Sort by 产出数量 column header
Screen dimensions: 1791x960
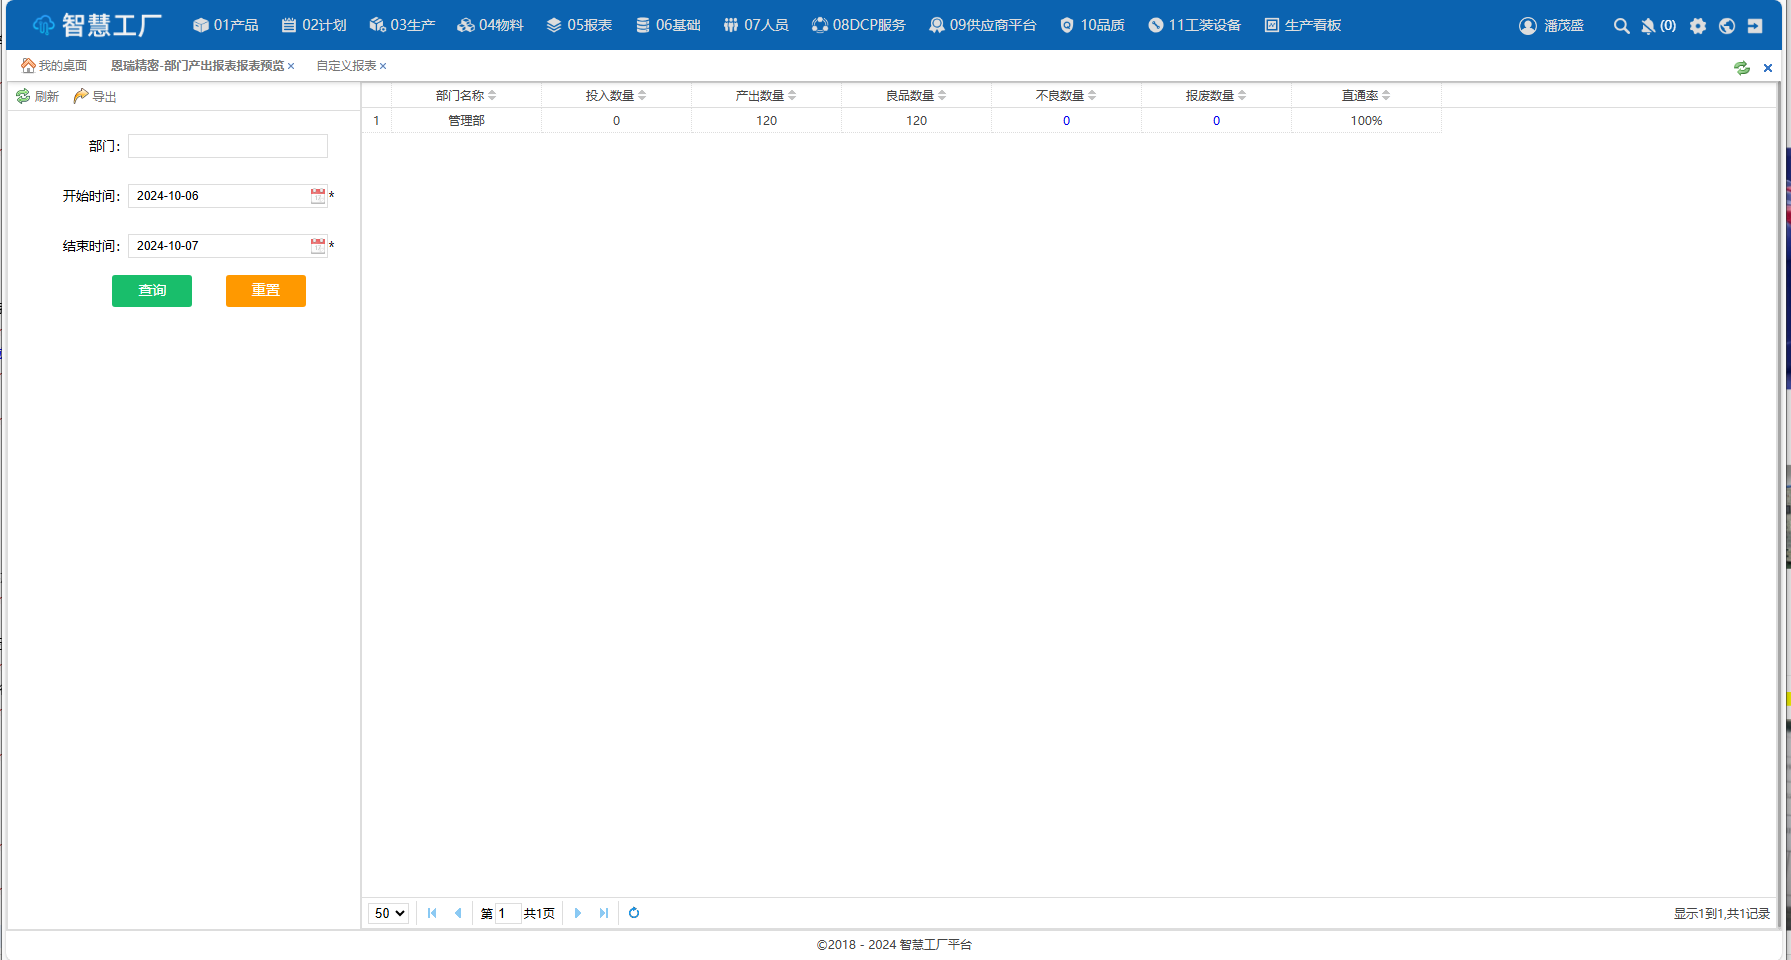click(x=766, y=95)
